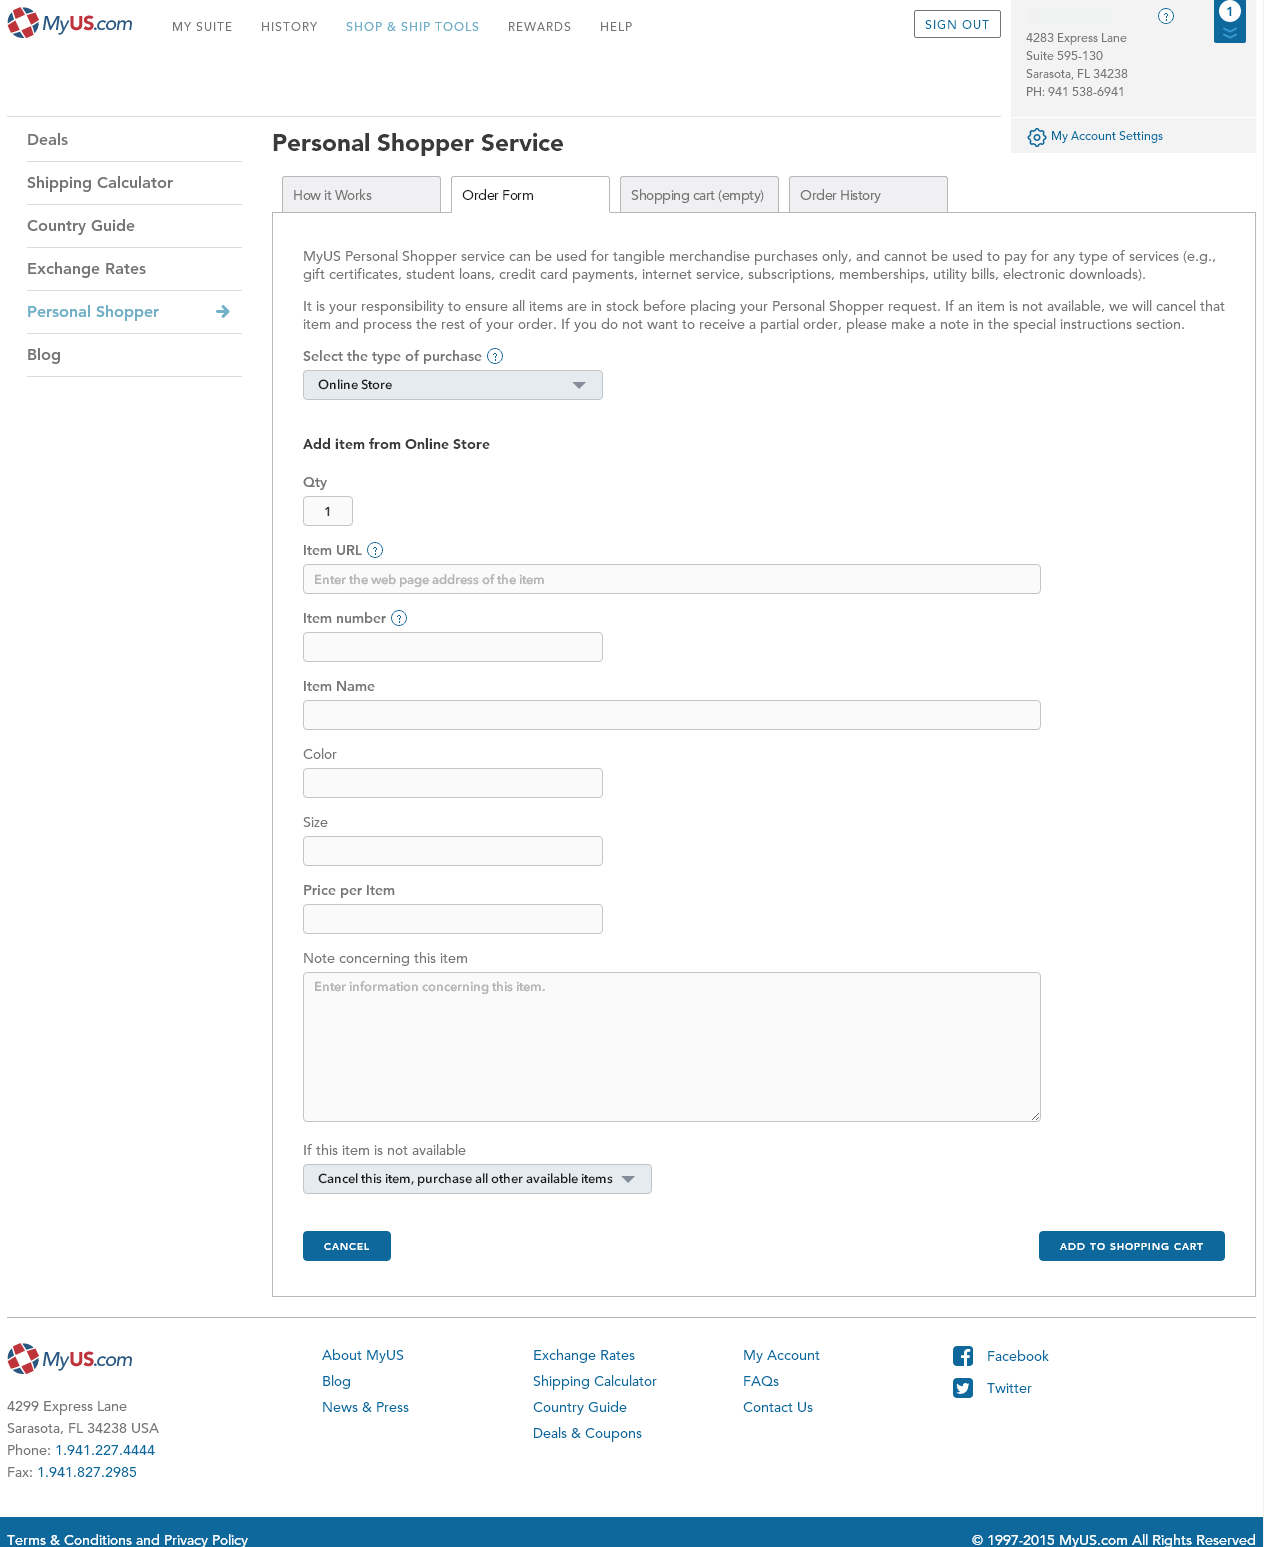Open the Online Store purchase type dropdown
The width and height of the screenshot is (1264, 1547).
(x=452, y=385)
